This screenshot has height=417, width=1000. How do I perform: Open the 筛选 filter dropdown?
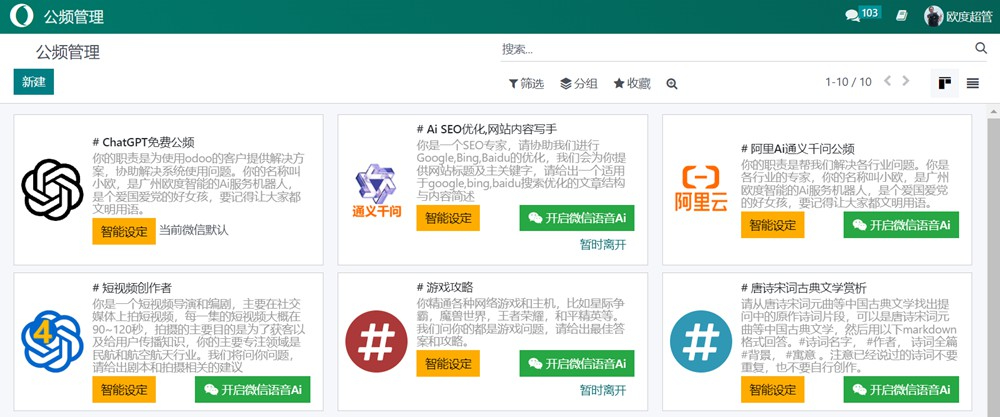tap(526, 84)
